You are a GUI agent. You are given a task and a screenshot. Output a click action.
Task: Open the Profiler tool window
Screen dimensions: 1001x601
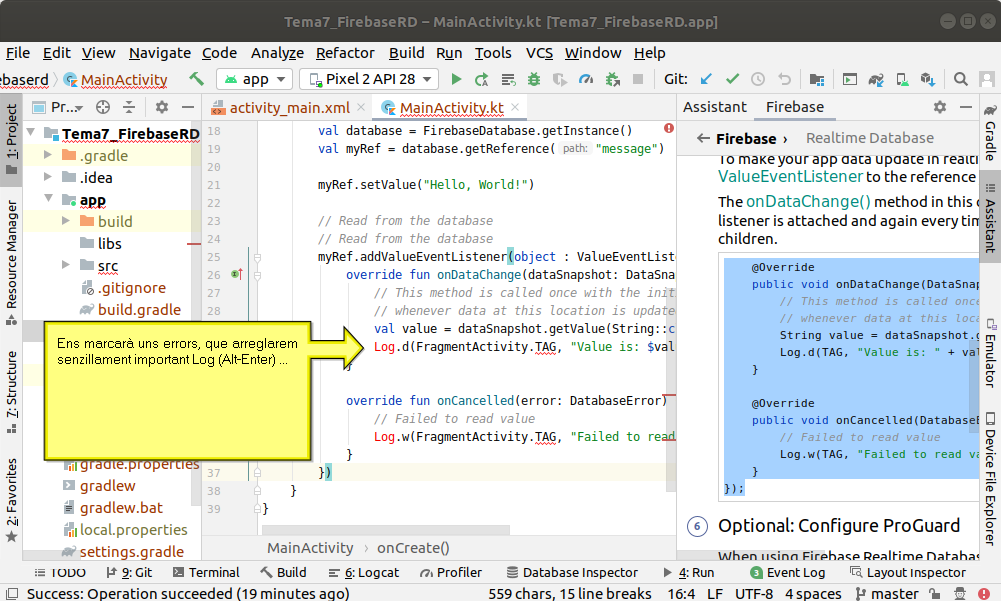(451, 572)
